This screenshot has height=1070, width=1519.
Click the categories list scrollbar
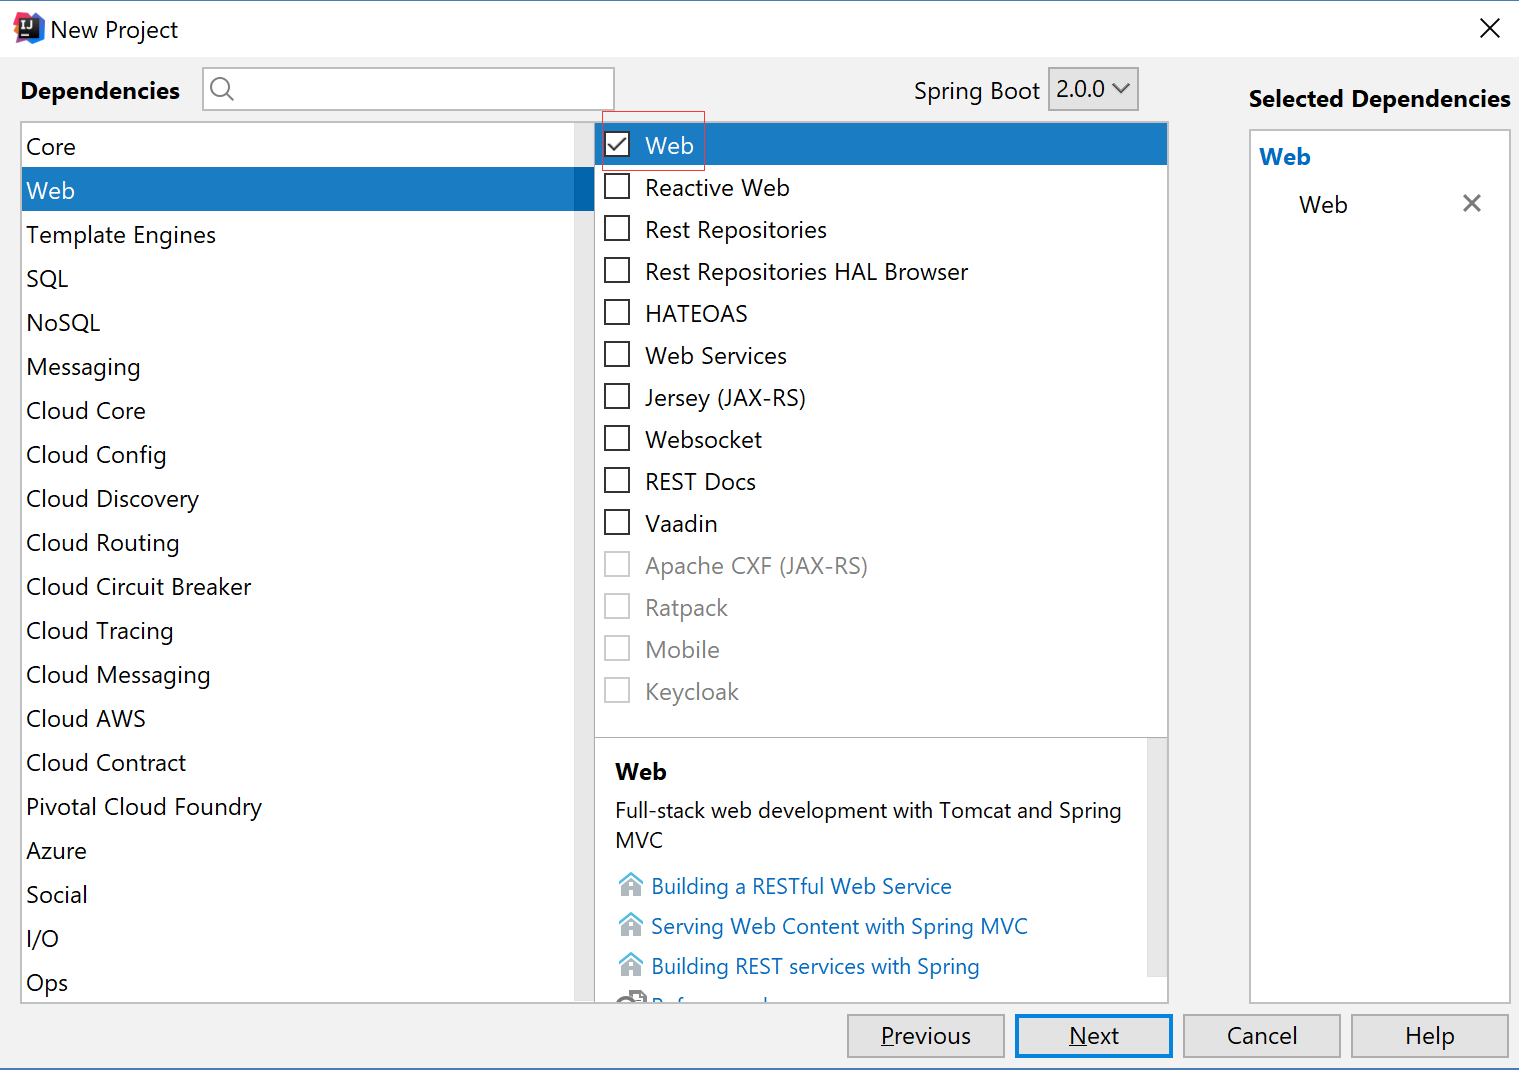coord(584,562)
